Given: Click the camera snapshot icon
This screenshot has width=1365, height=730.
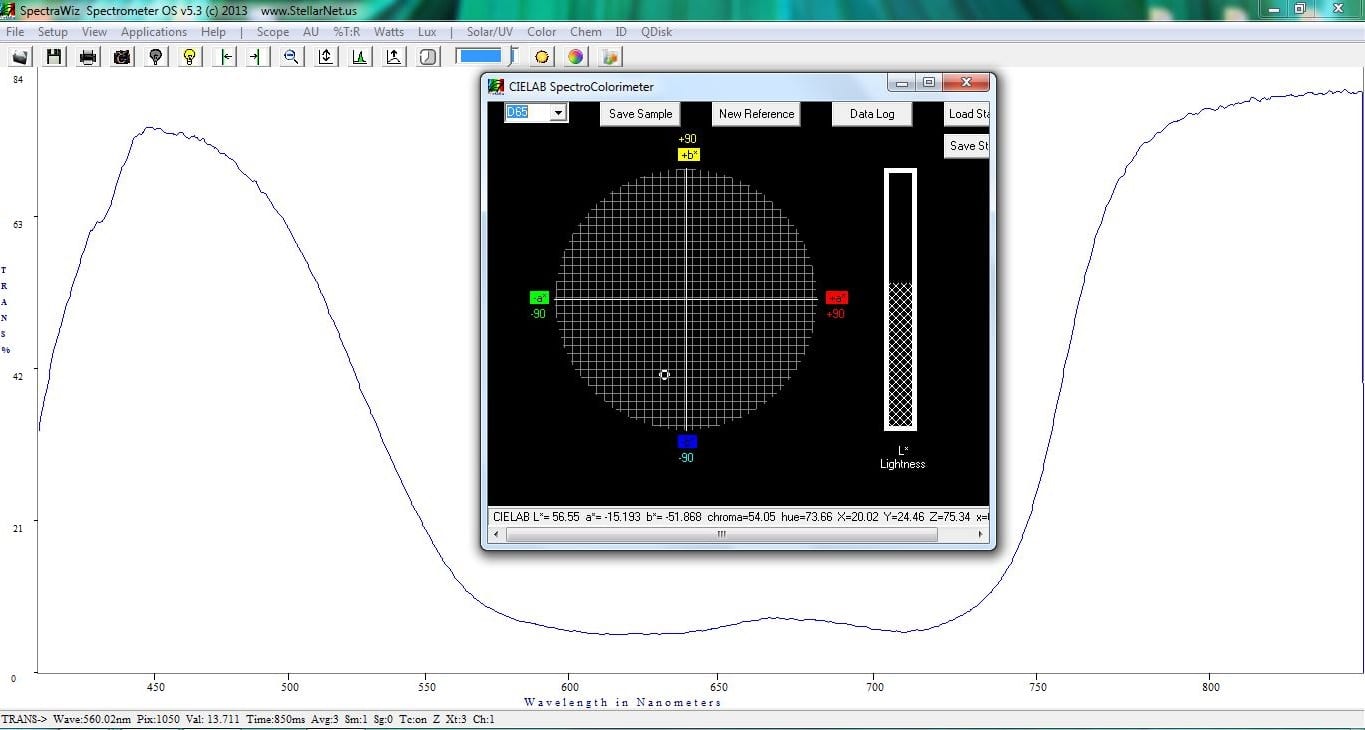Looking at the screenshot, I should pos(122,57).
